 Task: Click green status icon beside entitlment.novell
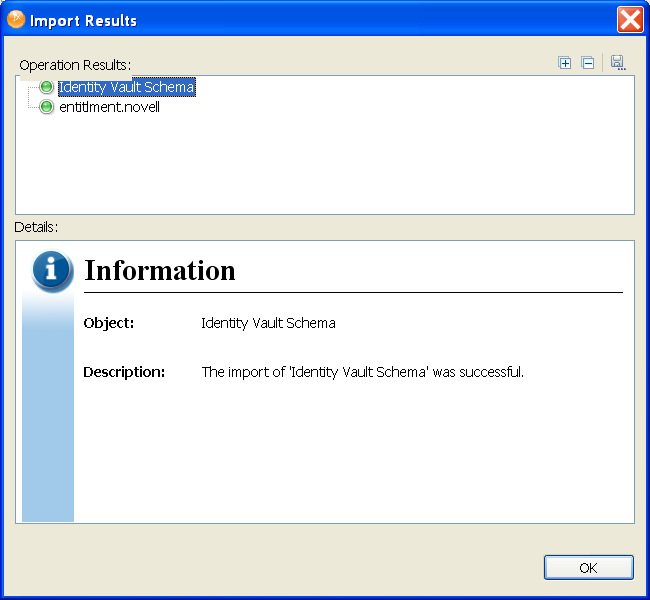(46, 107)
